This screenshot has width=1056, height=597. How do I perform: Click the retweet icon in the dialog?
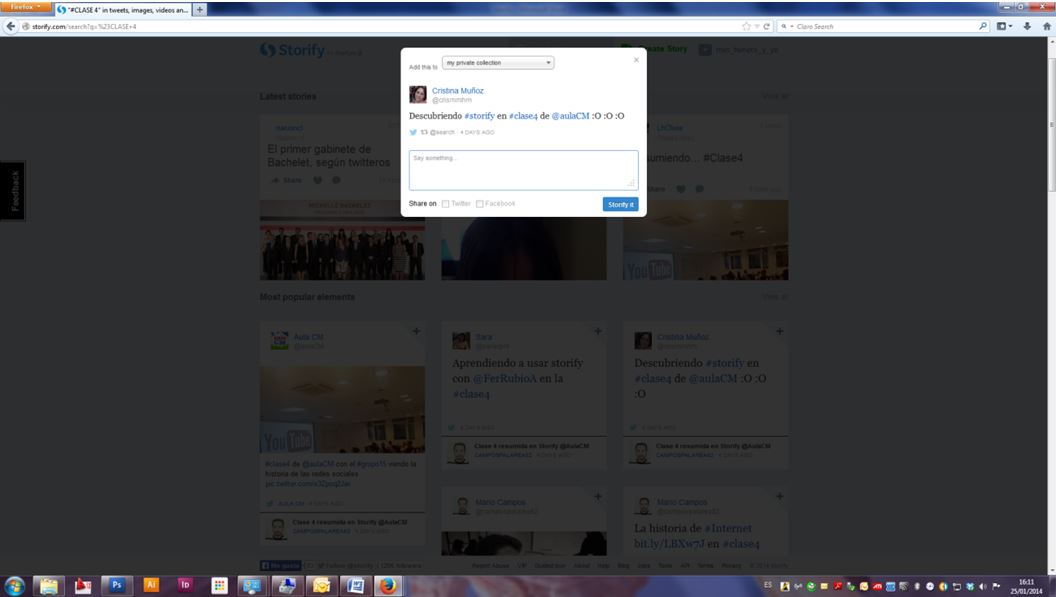click(424, 132)
